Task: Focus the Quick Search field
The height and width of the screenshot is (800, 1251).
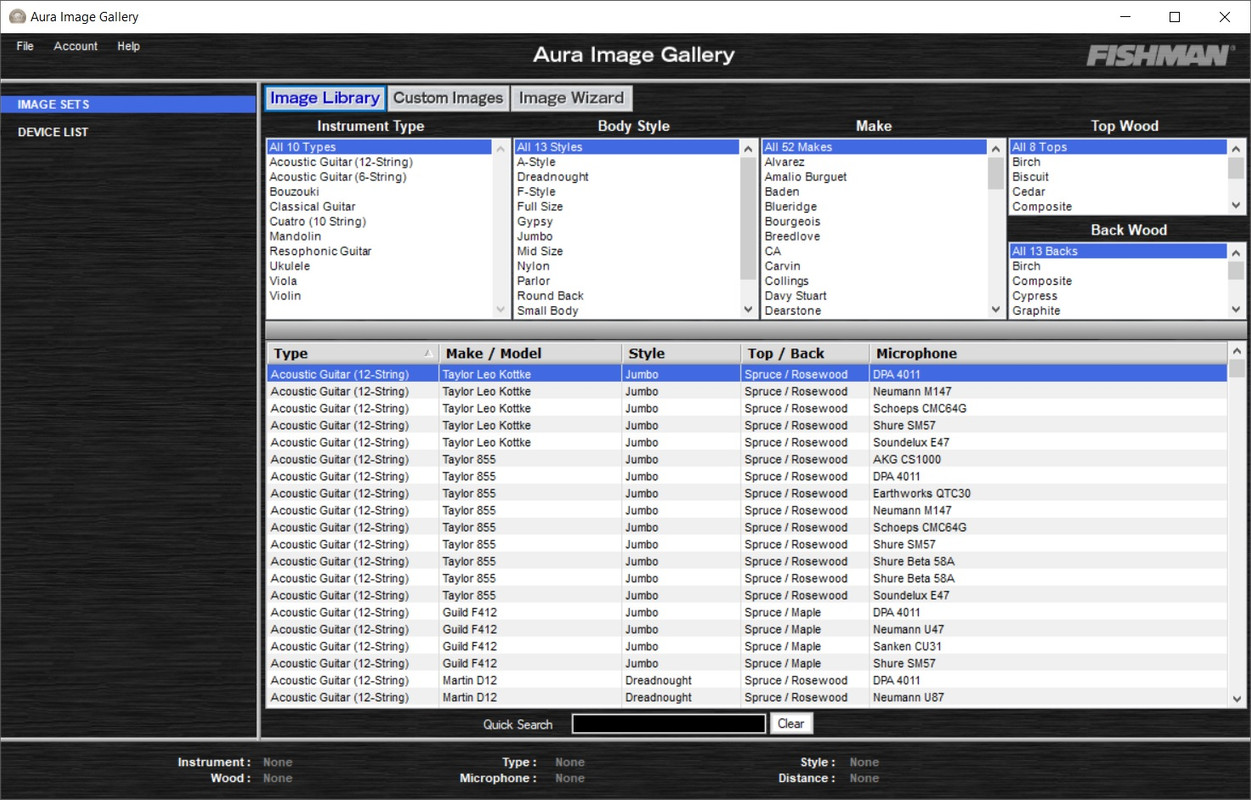Action: point(669,724)
